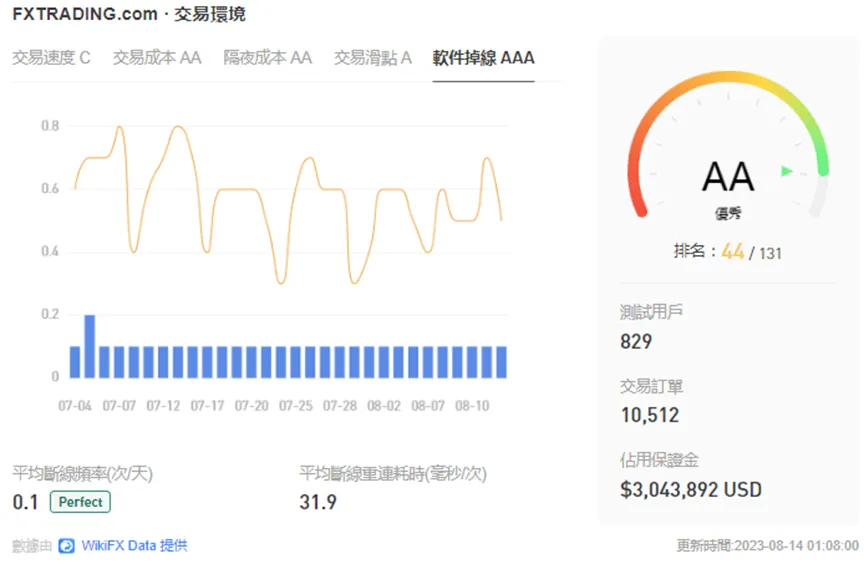
Task: Click the 平均斷線重連耗時(毫秒/次) label
Action: 393,474
